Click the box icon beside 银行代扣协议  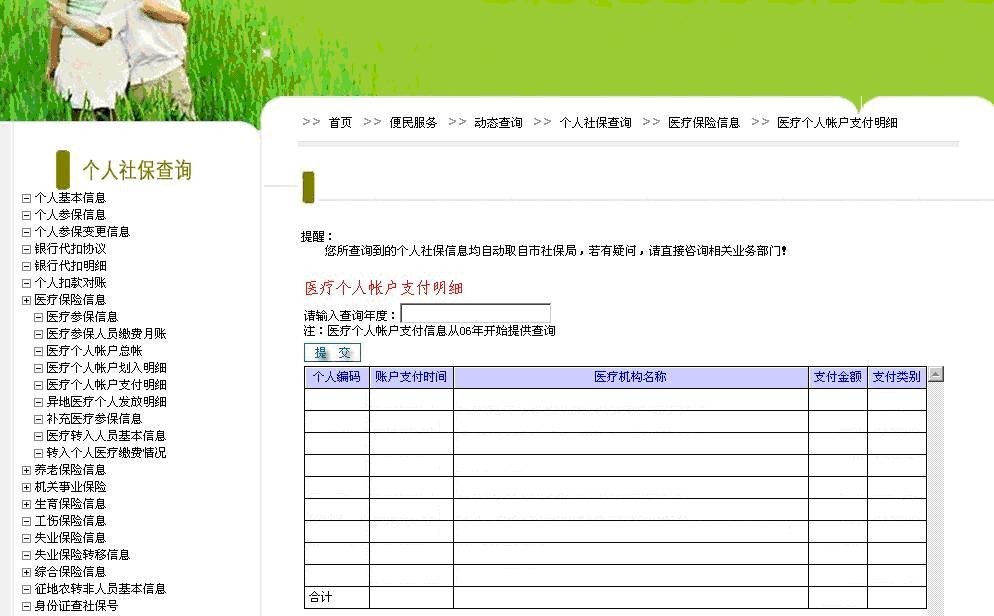[26, 249]
